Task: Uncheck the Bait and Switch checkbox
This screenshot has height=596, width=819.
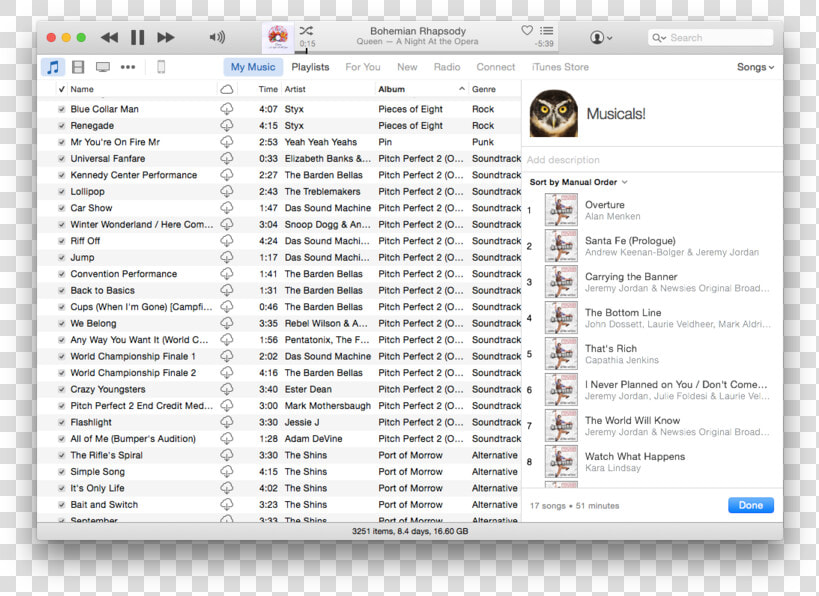Action: tap(61, 505)
